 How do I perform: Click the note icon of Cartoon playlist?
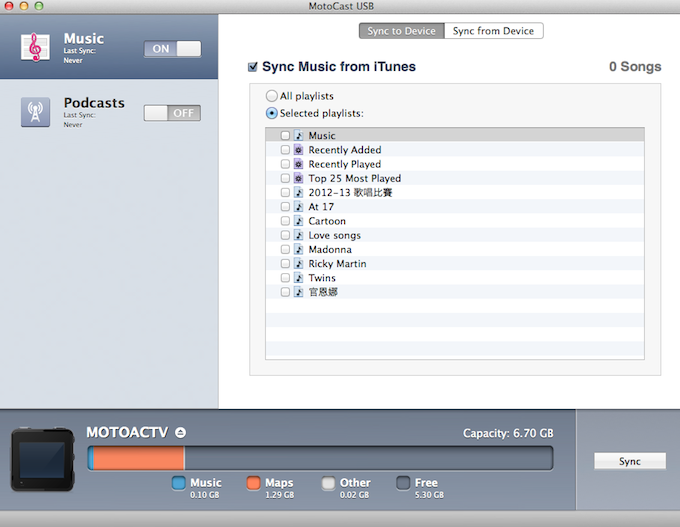point(298,221)
